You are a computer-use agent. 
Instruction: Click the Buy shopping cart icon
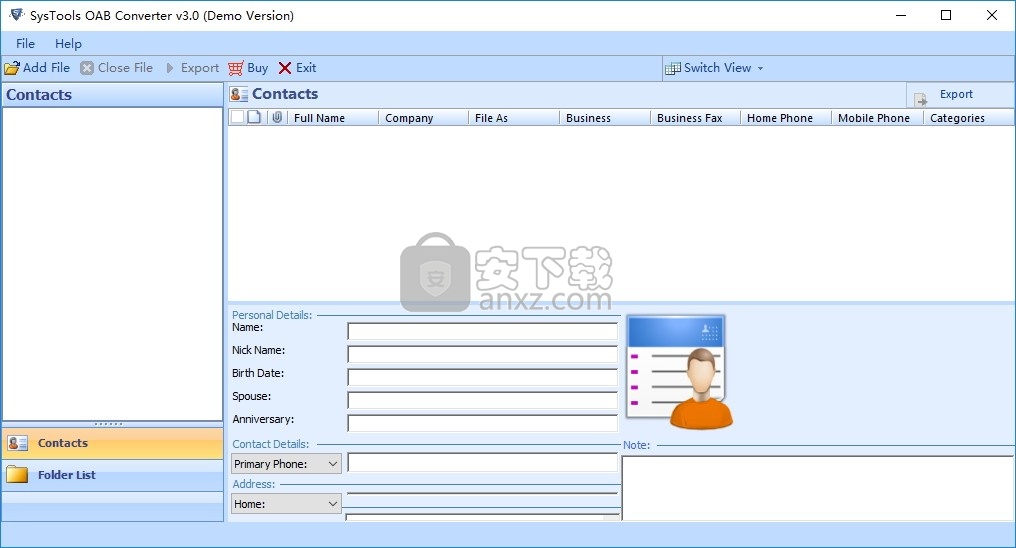click(x=236, y=68)
